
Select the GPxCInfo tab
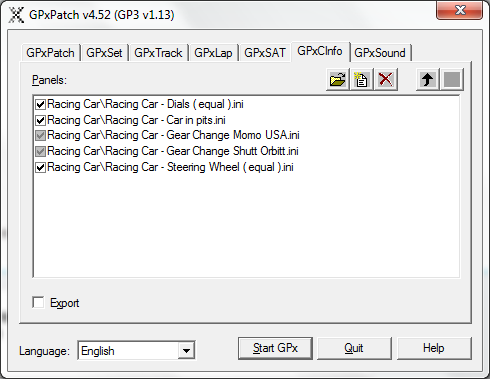320,51
